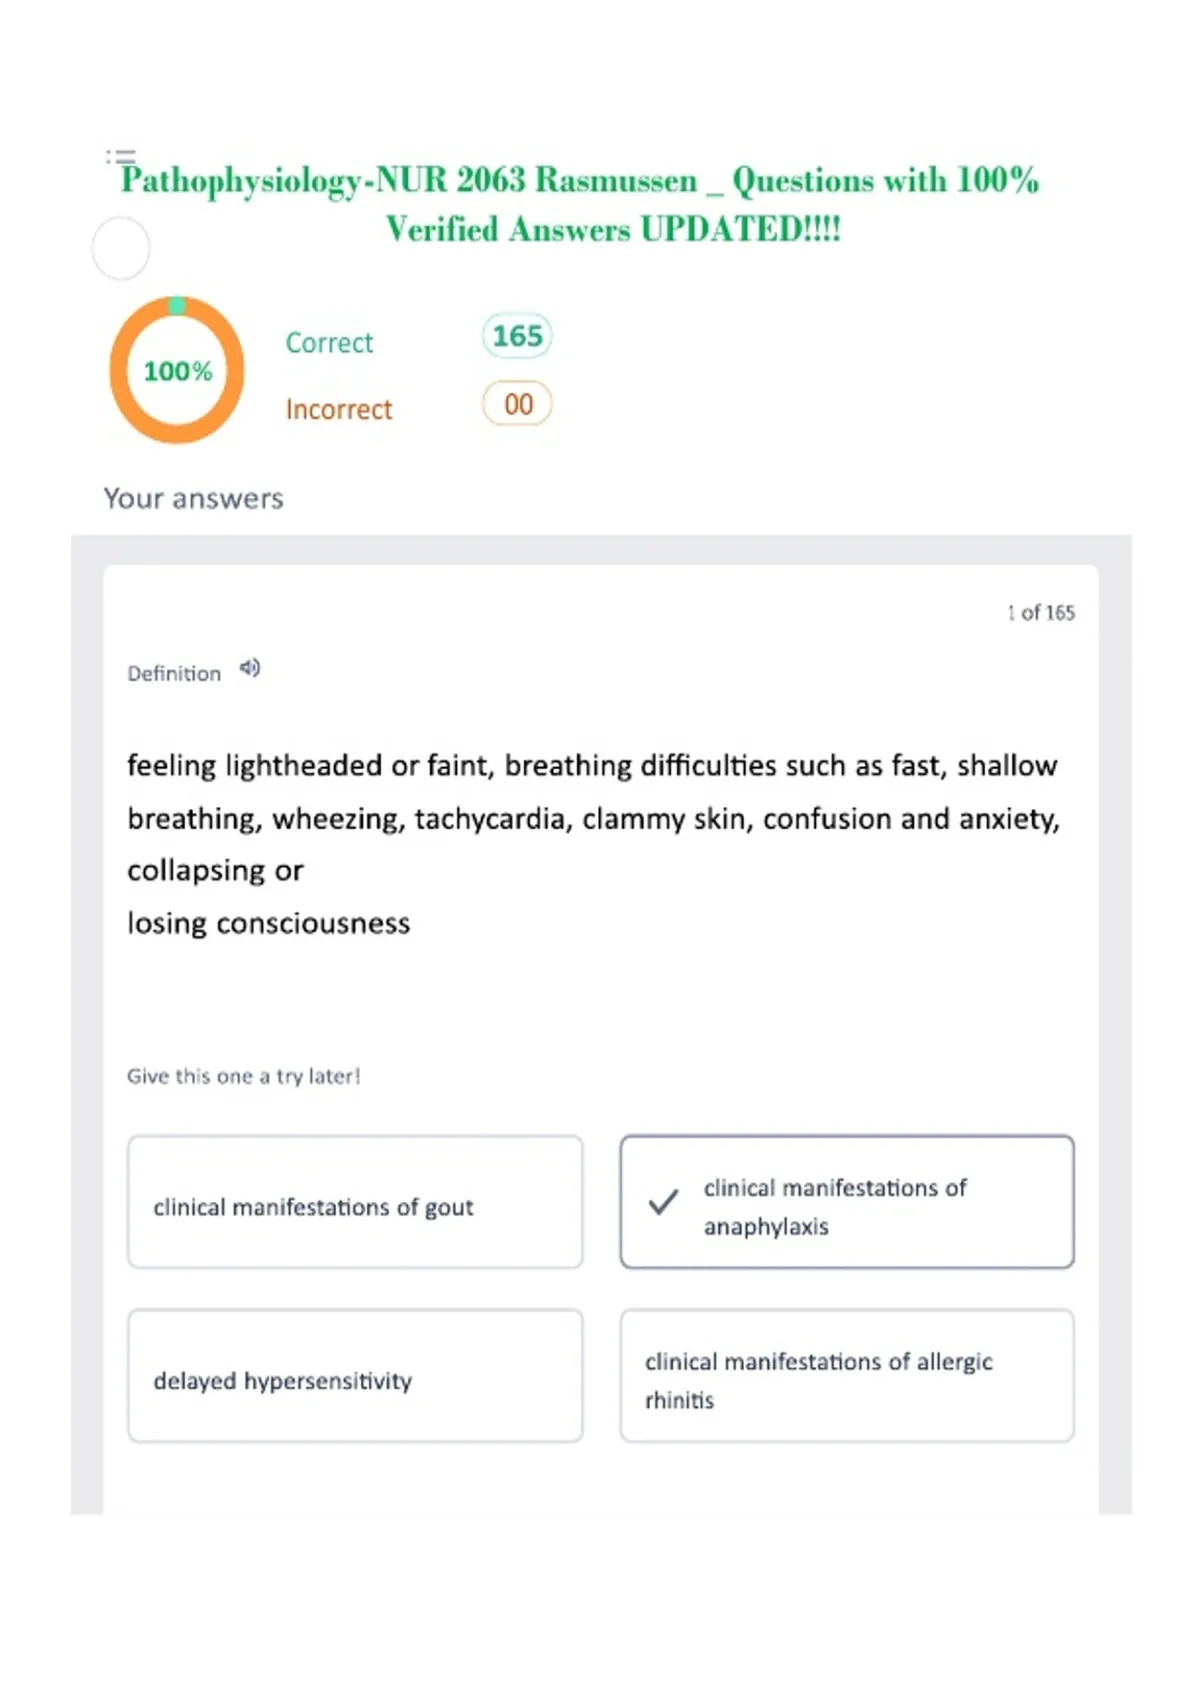Click the 'Correct' label
This screenshot has width=1200, height=1700.
click(329, 343)
